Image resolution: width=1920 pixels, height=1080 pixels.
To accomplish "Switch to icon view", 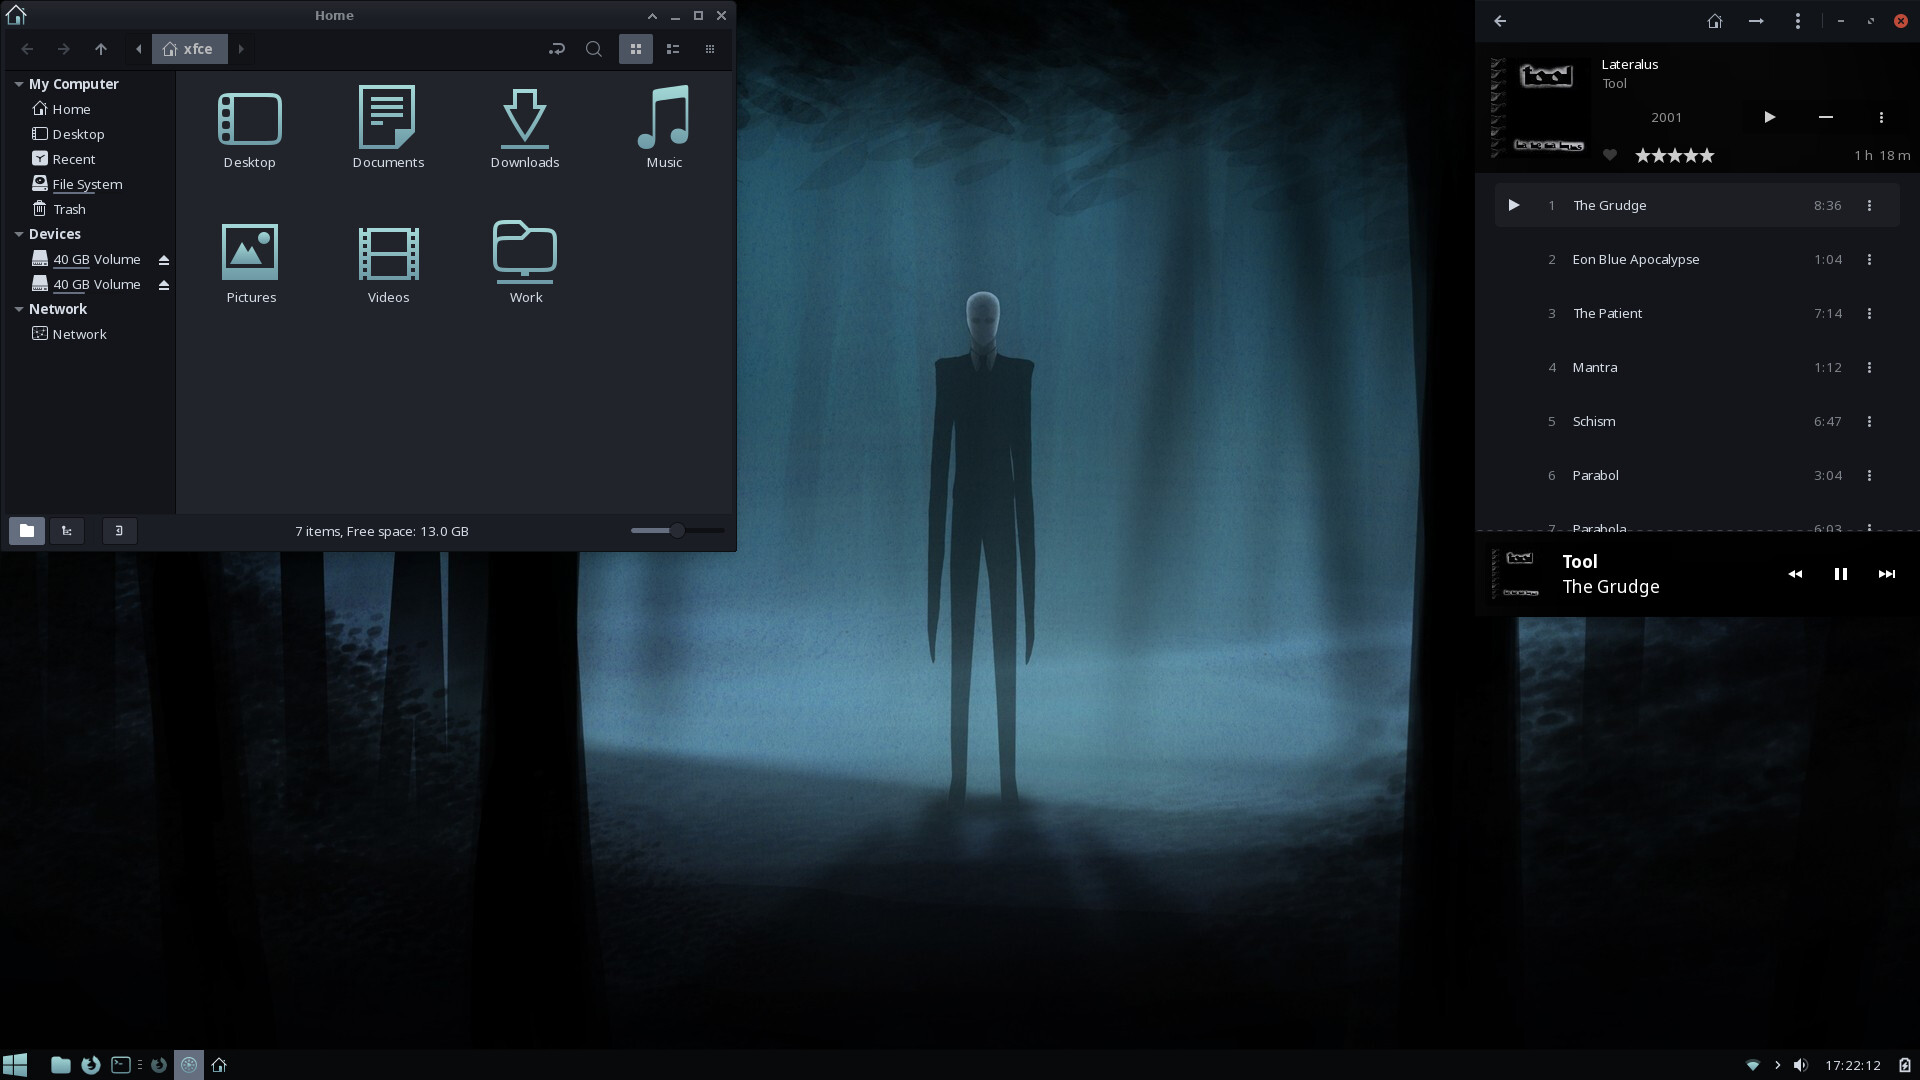I will tap(636, 49).
